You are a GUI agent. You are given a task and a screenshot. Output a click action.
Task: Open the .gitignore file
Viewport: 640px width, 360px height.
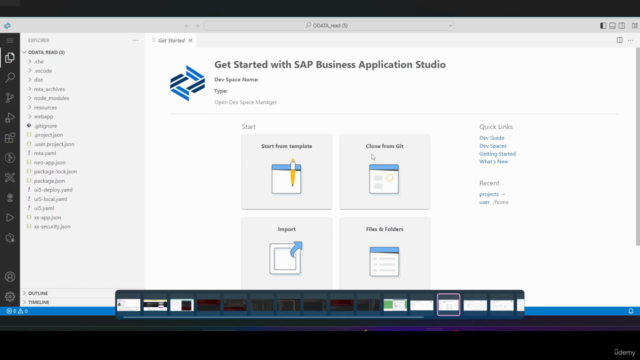coord(45,126)
